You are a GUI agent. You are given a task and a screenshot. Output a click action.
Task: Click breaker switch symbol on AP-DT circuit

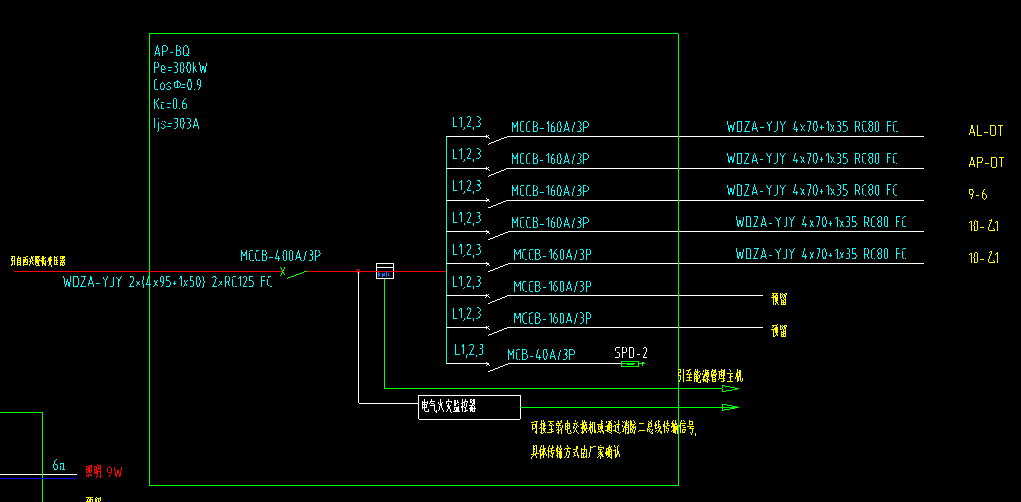pyautogui.click(x=497, y=171)
